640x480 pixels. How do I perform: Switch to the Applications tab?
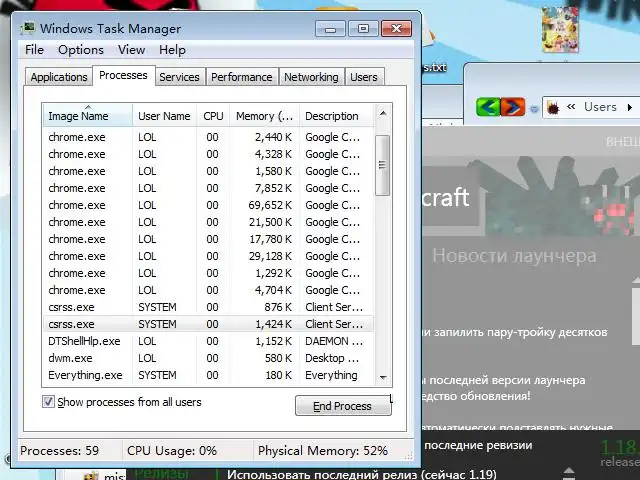59,77
